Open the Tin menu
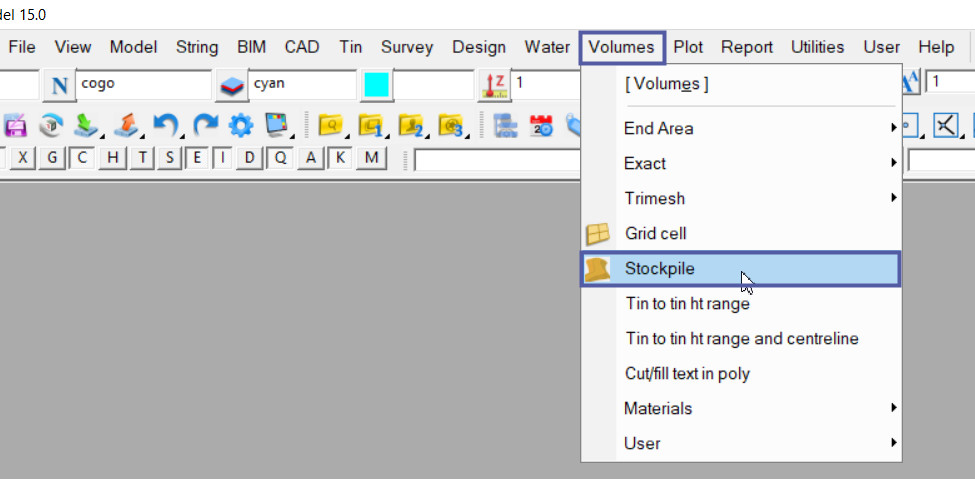 click(351, 47)
